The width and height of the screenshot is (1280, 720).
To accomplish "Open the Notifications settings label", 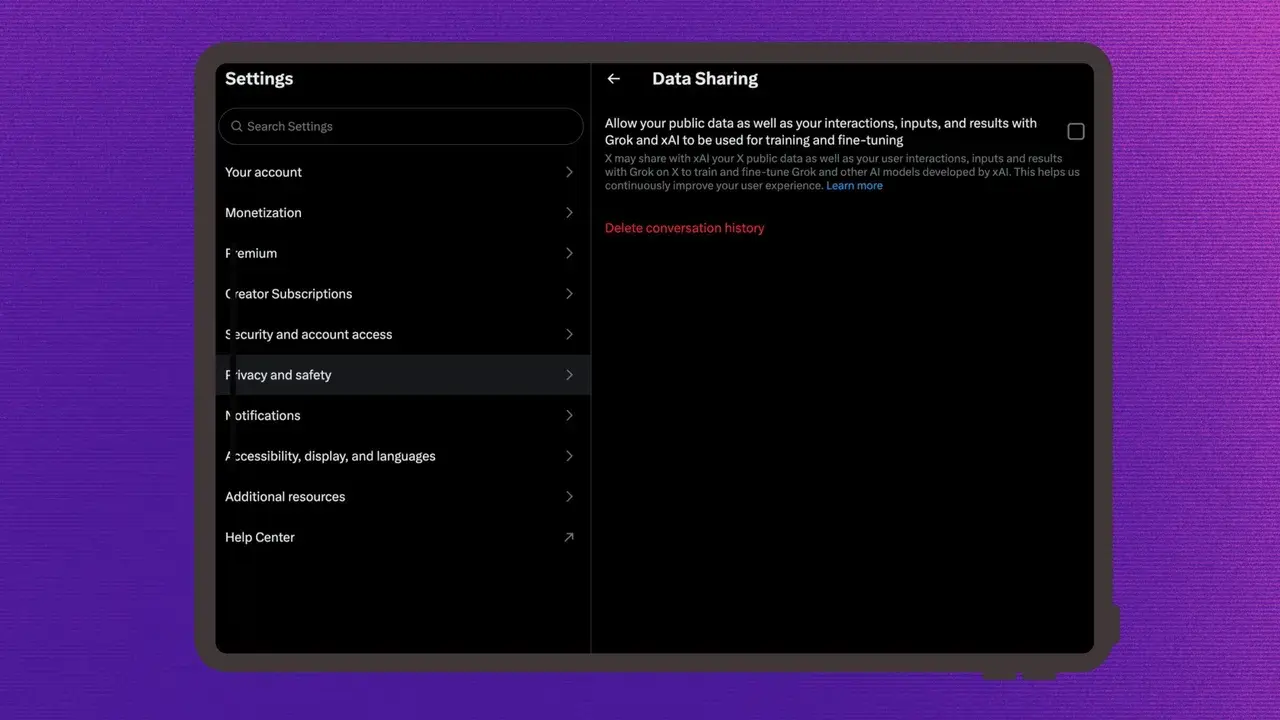I will [x=263, y=415].
